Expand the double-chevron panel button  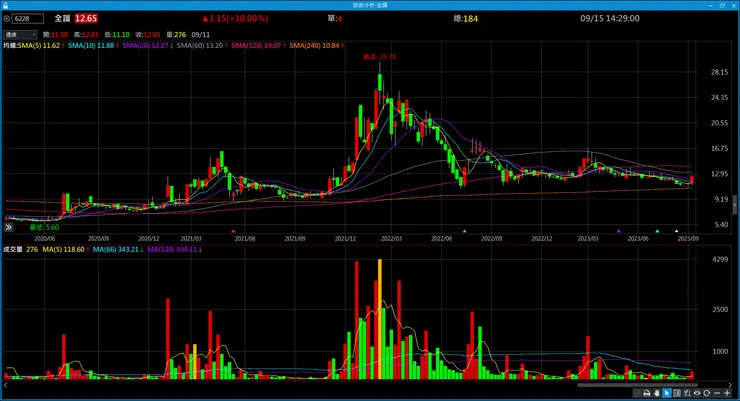pos(8,227)
